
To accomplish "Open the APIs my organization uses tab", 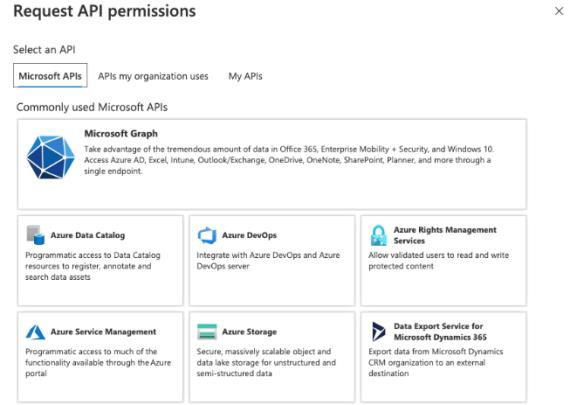I will pos(153,76).
